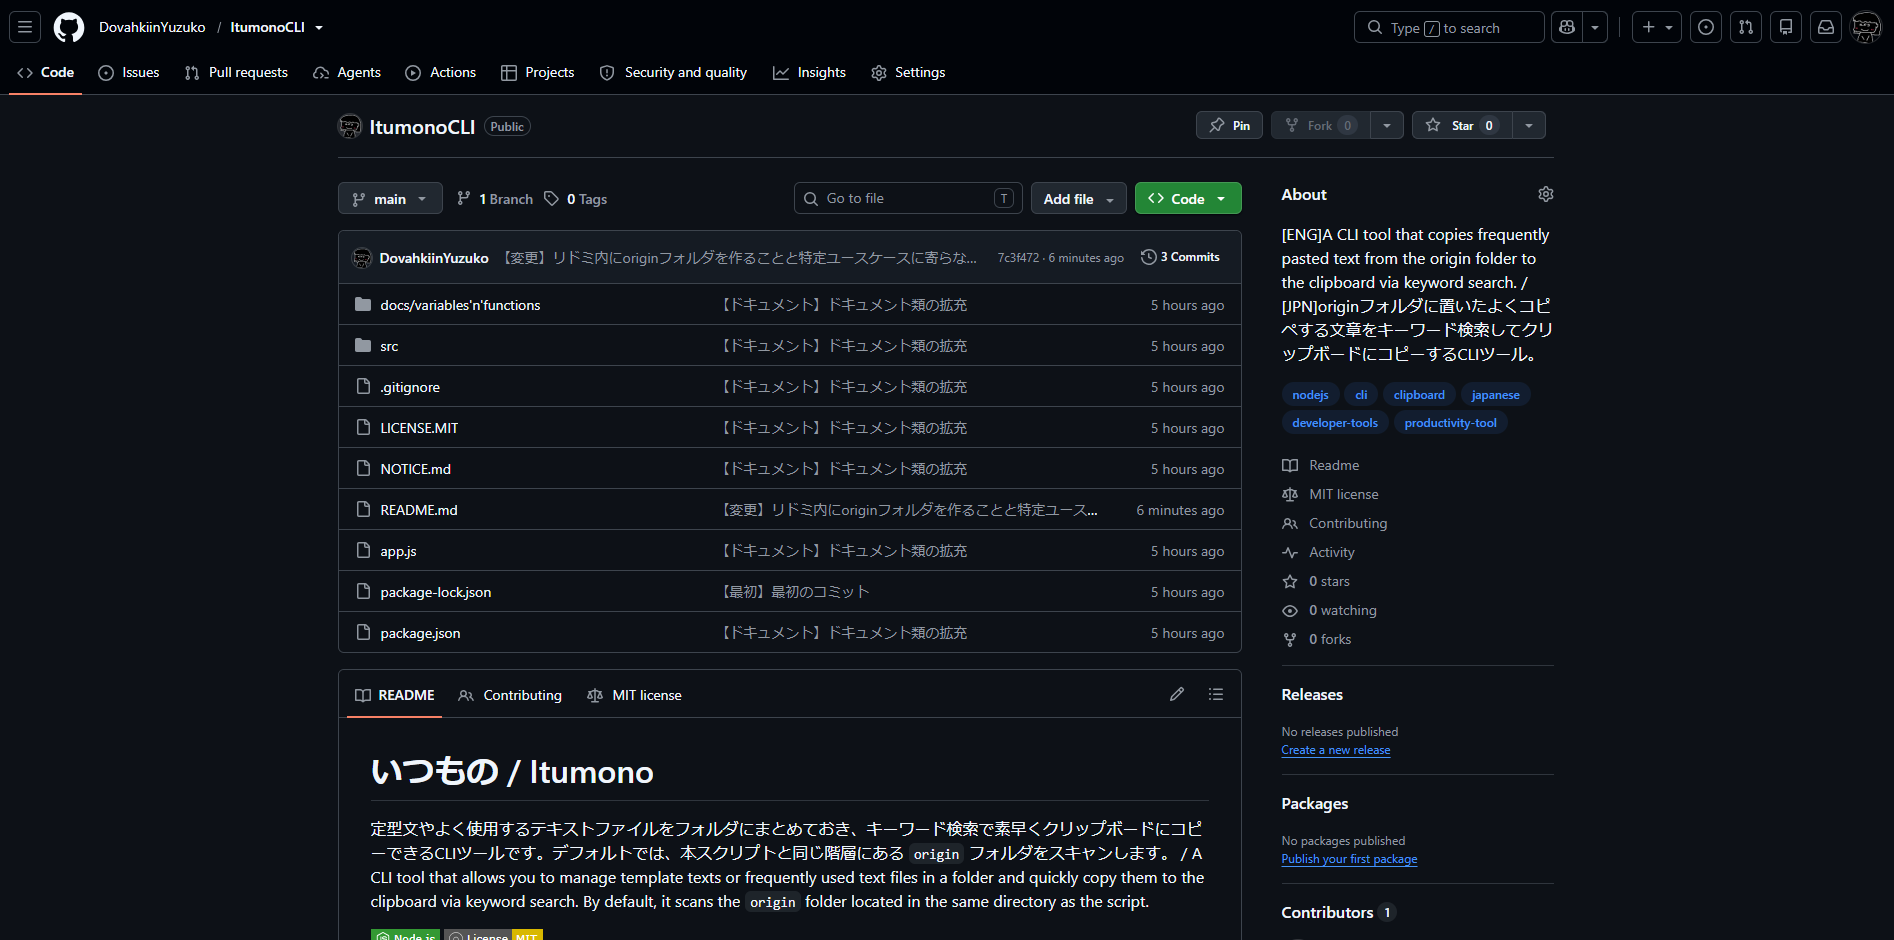Open the user profile avatar menu

point(1866,27)
